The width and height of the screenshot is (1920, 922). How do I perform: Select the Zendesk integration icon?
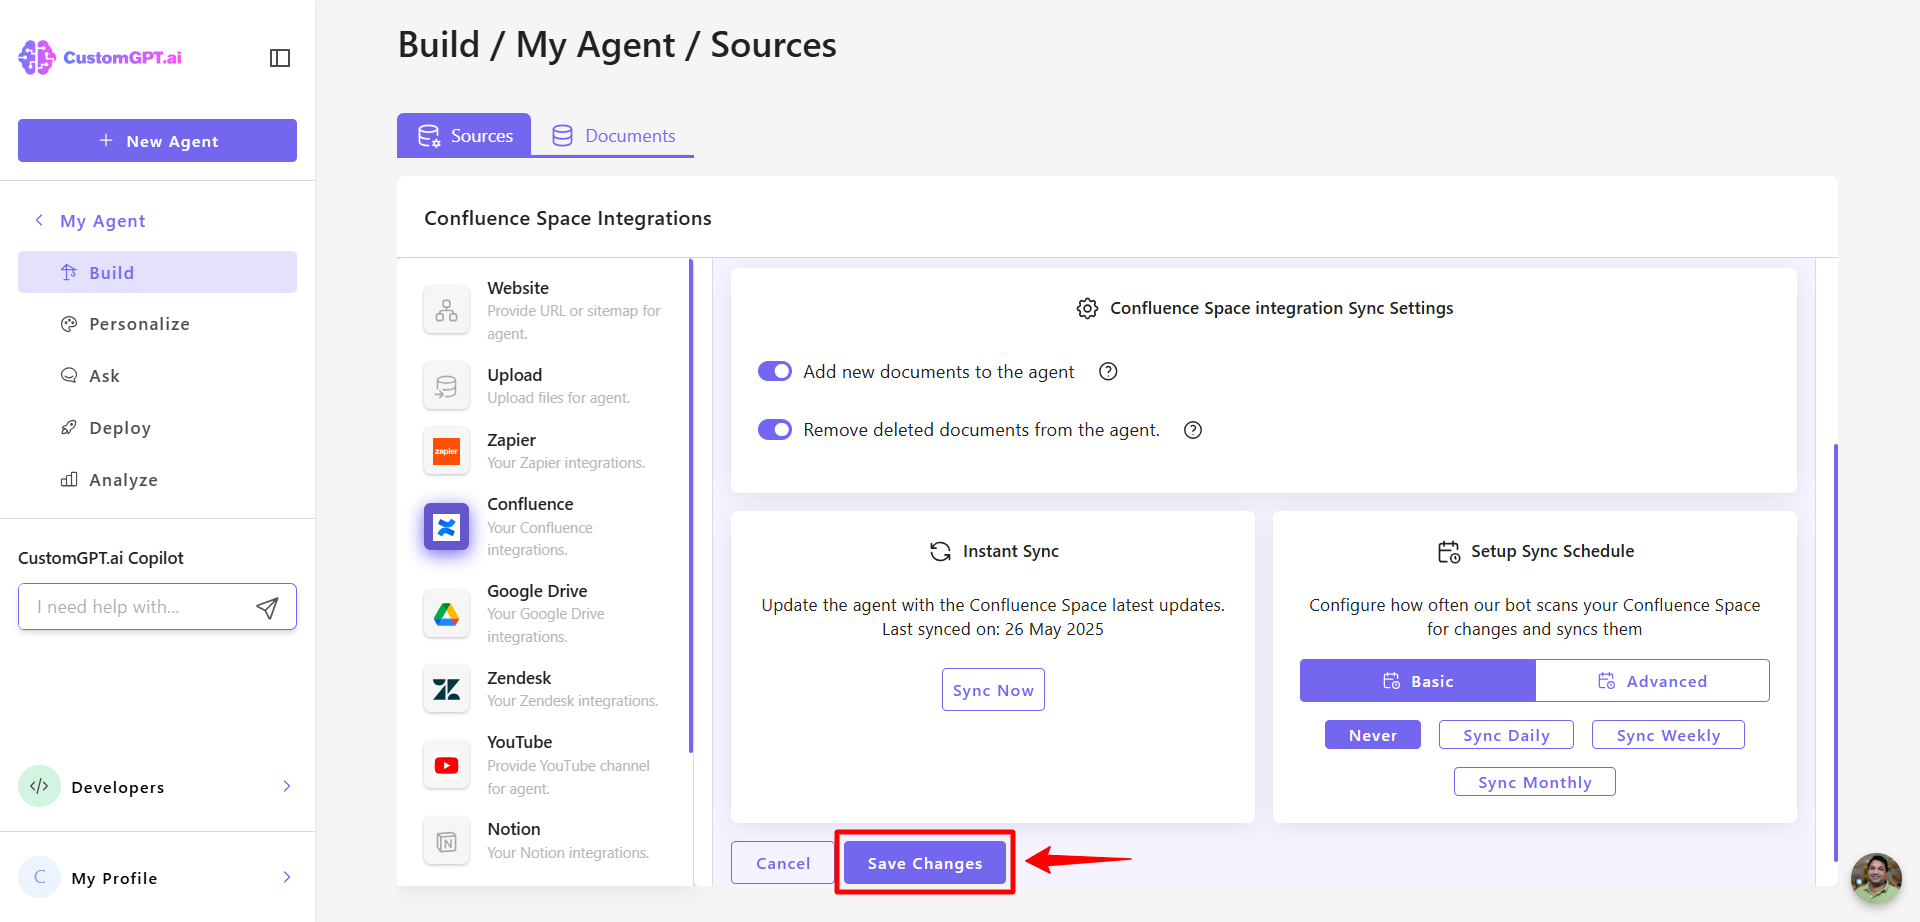click(x=446, y=689)
